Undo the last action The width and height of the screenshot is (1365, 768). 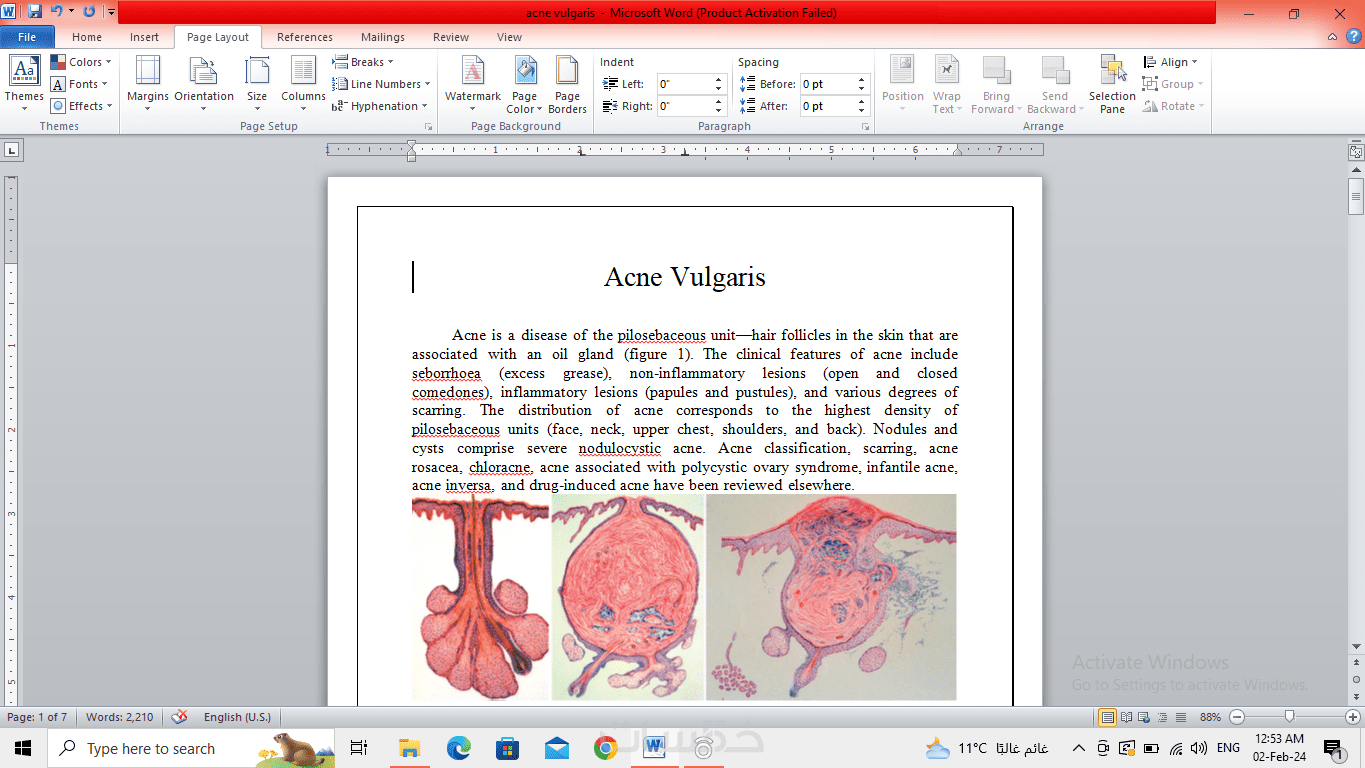(x=56, y=12)
